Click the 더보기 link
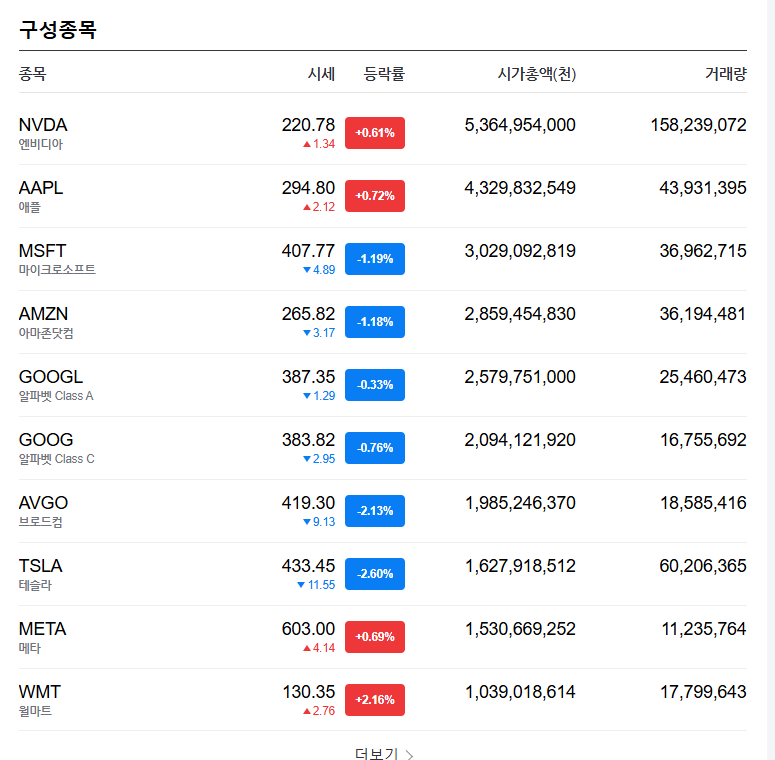Image resolution: width=775 pixels, height=760 pixels. pyautogui.click(x=377, y=754)
